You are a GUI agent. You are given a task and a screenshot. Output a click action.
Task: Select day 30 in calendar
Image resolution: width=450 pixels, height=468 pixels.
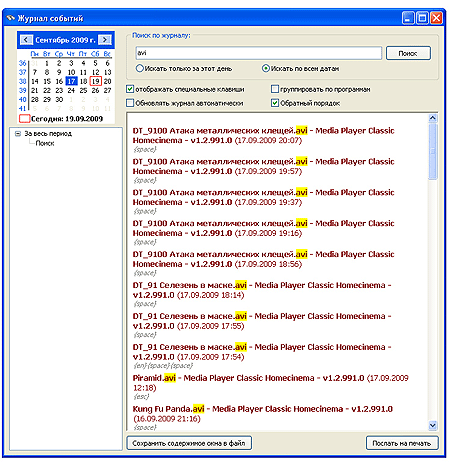click(59, 100)
